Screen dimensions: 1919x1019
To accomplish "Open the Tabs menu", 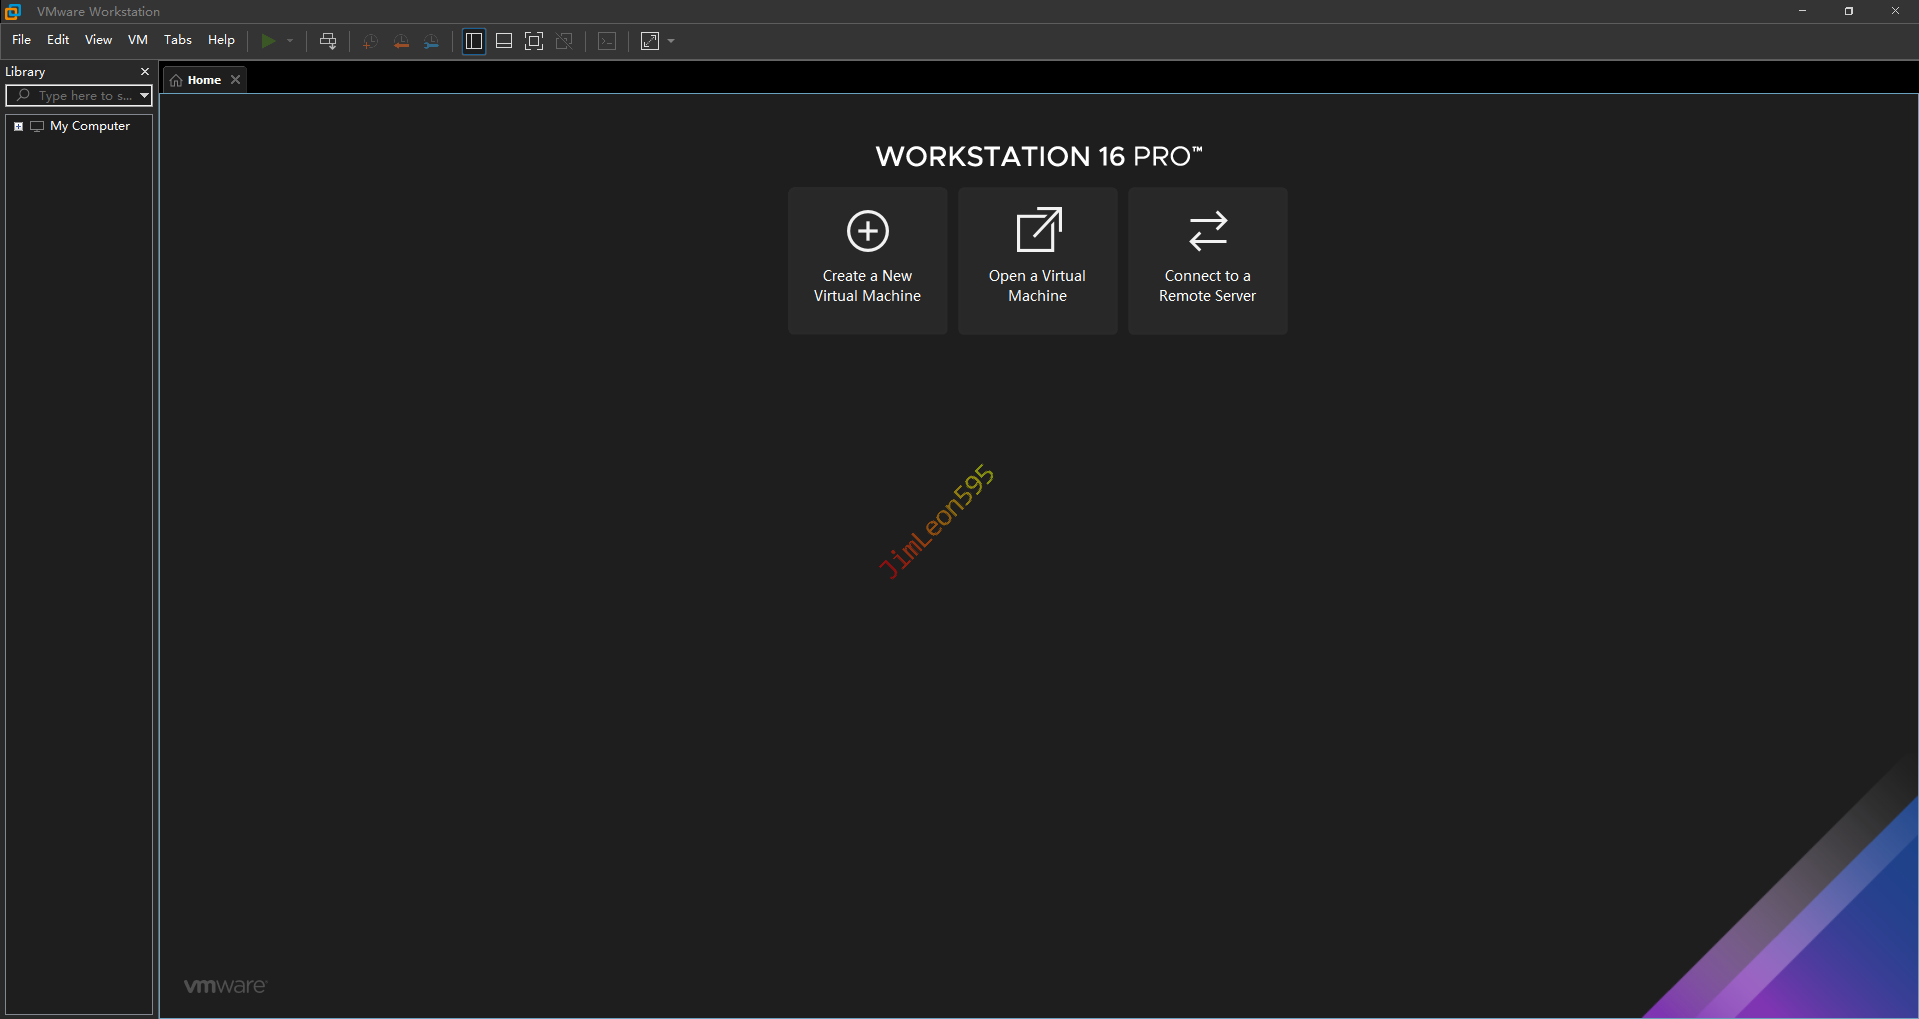I will 177,40.
